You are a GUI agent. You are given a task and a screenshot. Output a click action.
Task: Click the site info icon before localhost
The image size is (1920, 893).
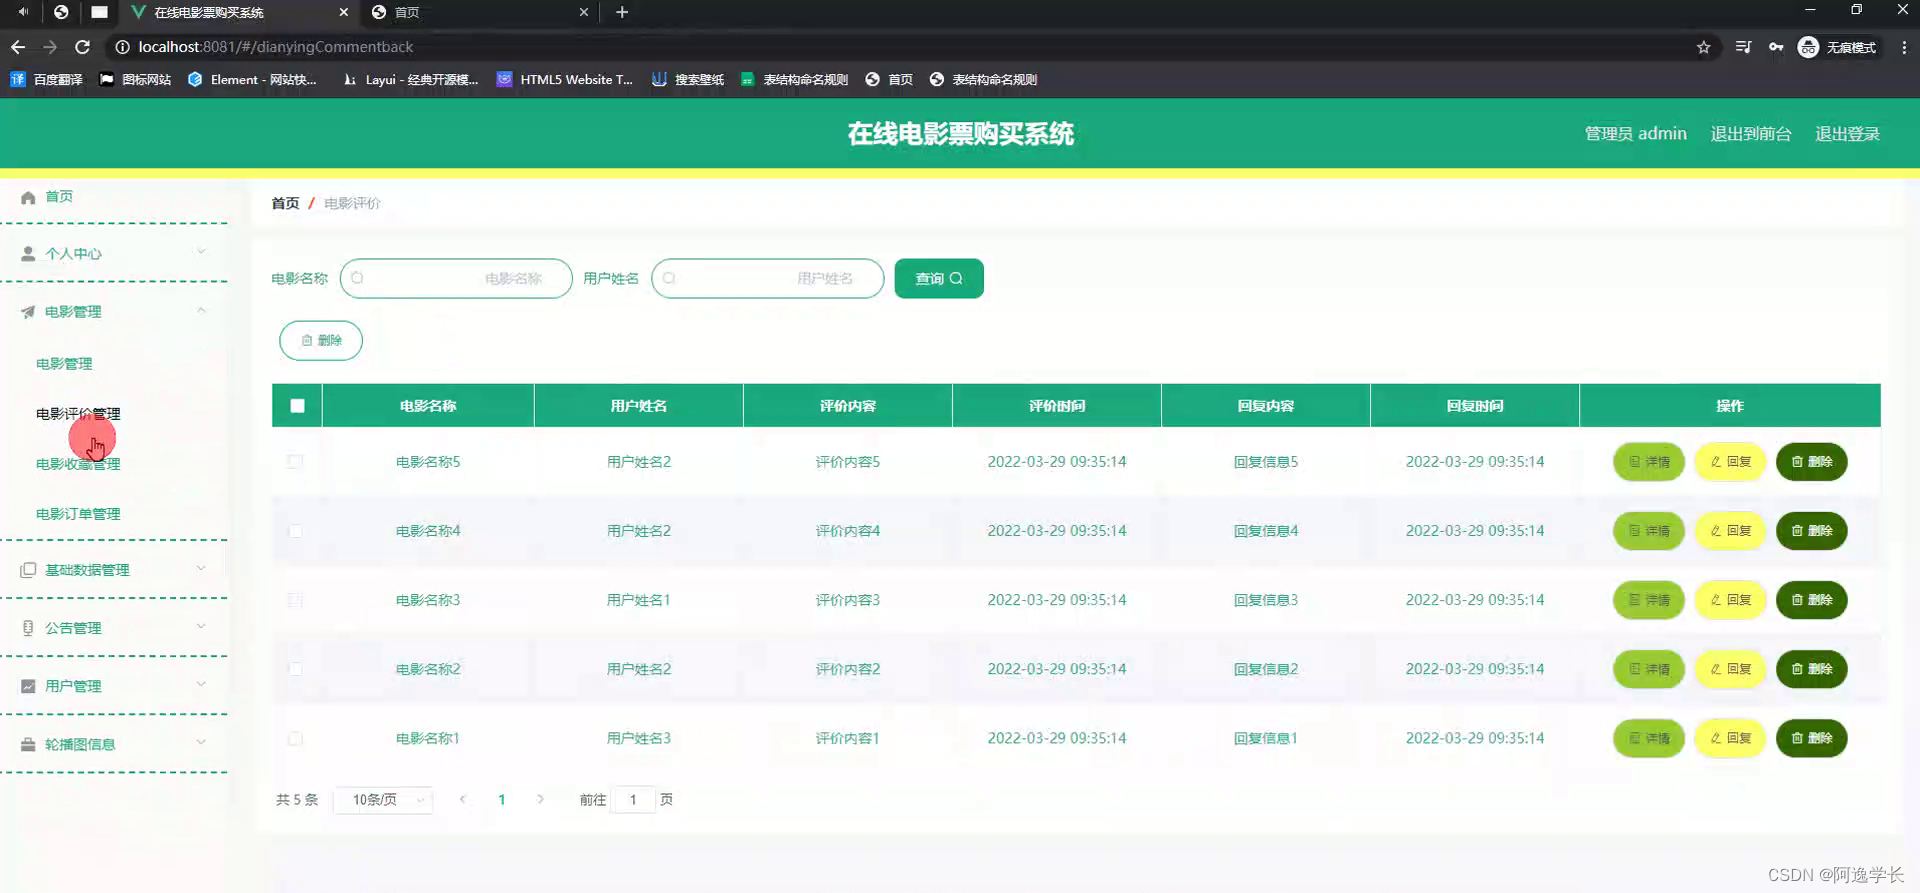pos(122,47)
